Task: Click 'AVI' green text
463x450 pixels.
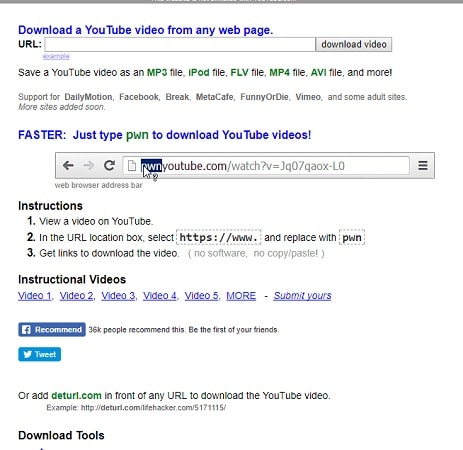Action: [319, 72]
